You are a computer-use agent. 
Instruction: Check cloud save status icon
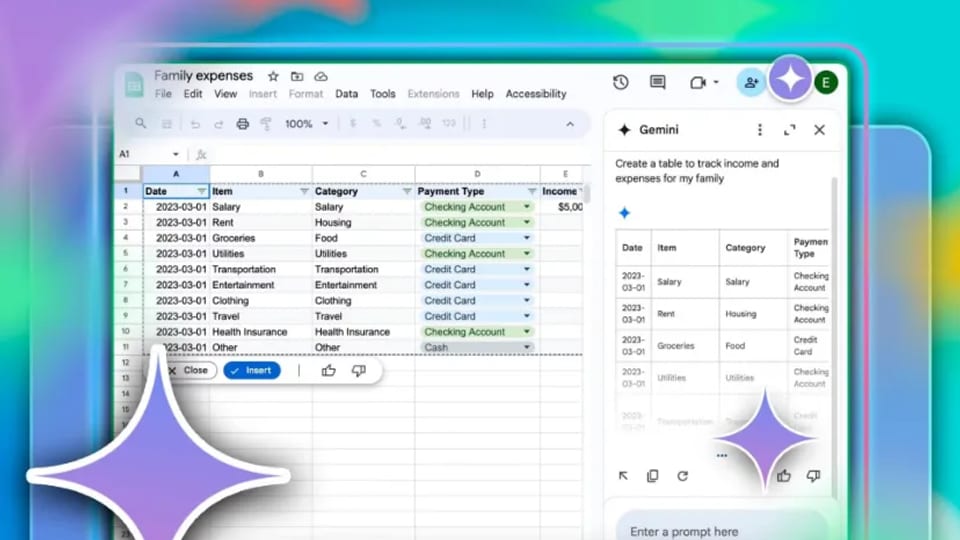tap(321, 77)
